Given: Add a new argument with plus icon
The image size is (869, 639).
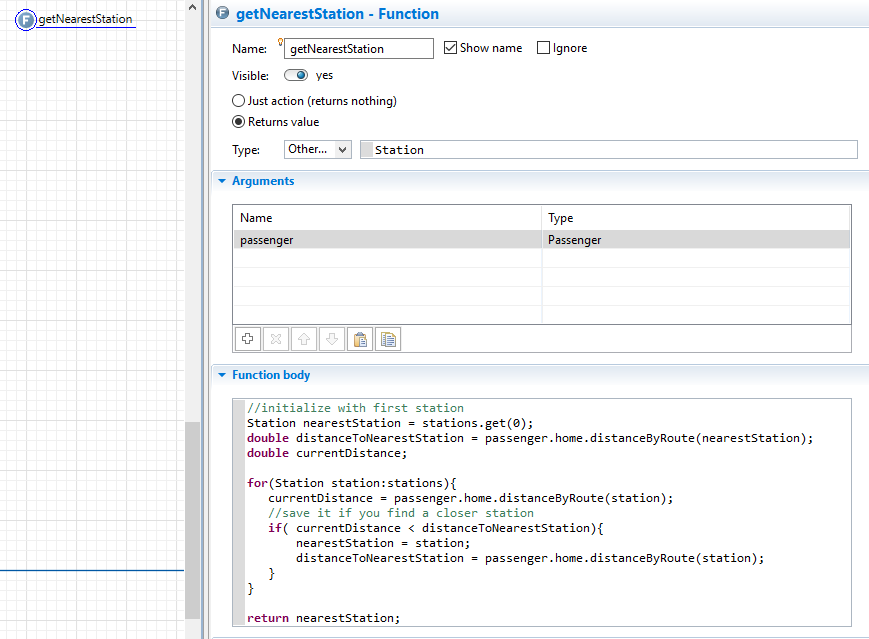Looking at the screenshot, I should 247,339.
